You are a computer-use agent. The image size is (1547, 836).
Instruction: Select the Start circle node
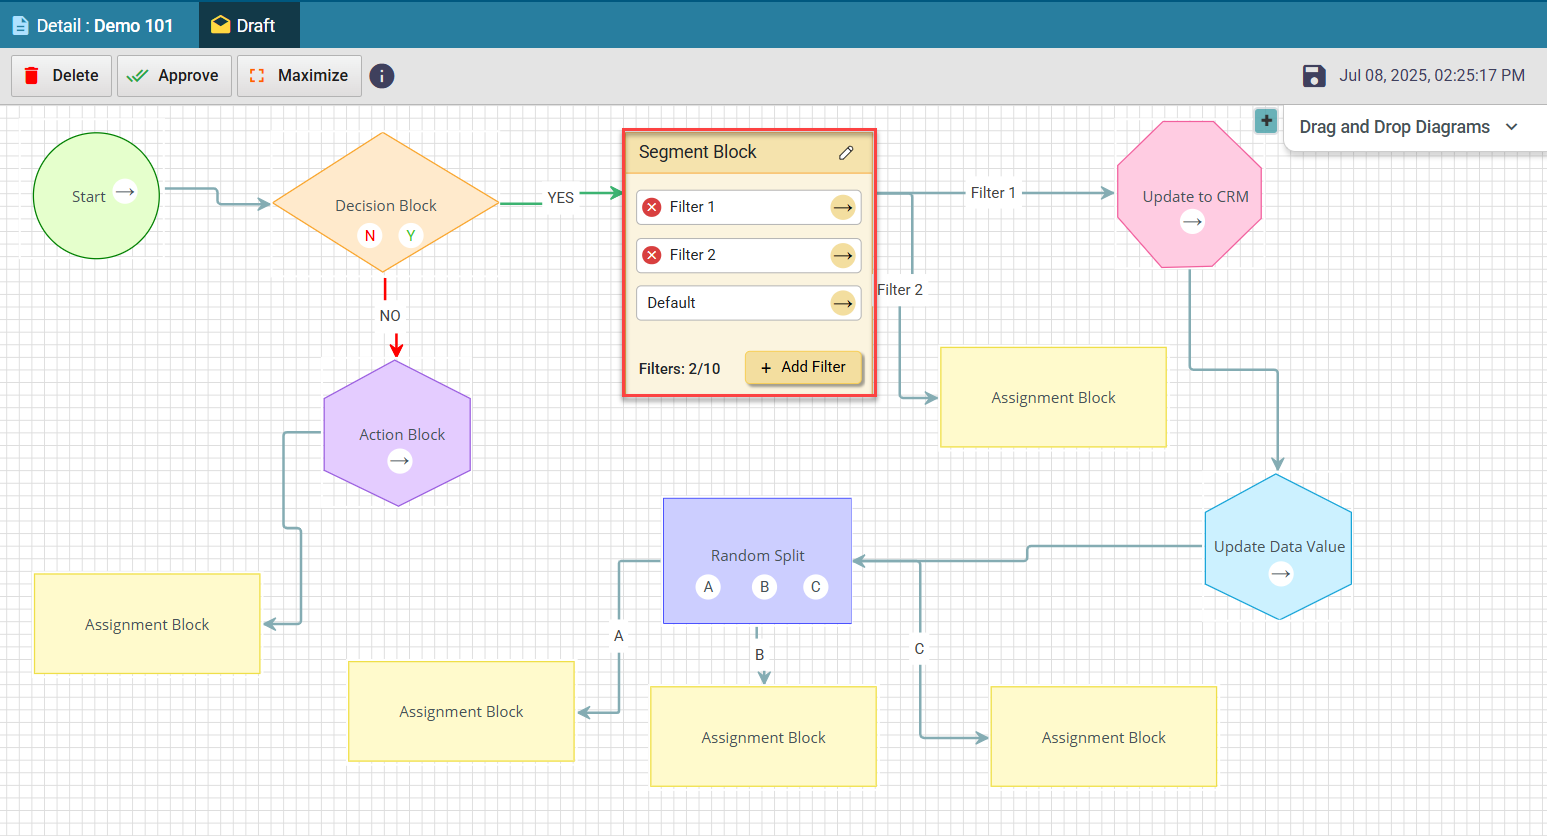[96, 196]
